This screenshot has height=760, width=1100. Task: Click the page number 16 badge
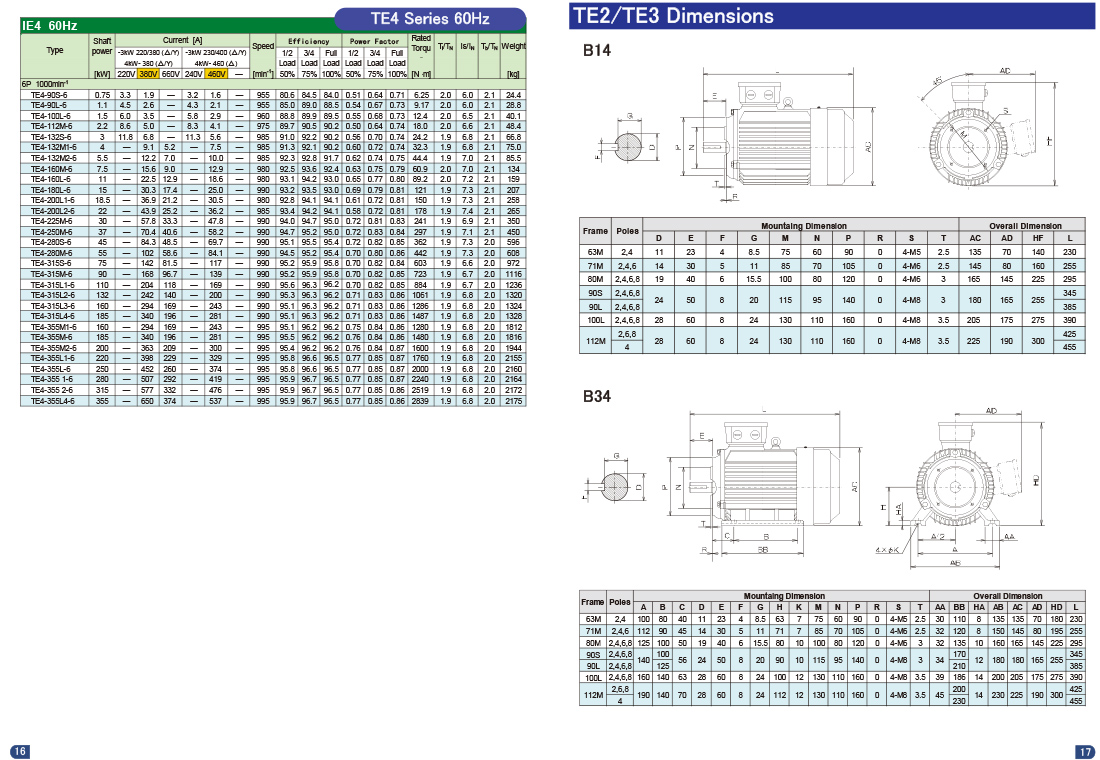click(x=19, y=751)
